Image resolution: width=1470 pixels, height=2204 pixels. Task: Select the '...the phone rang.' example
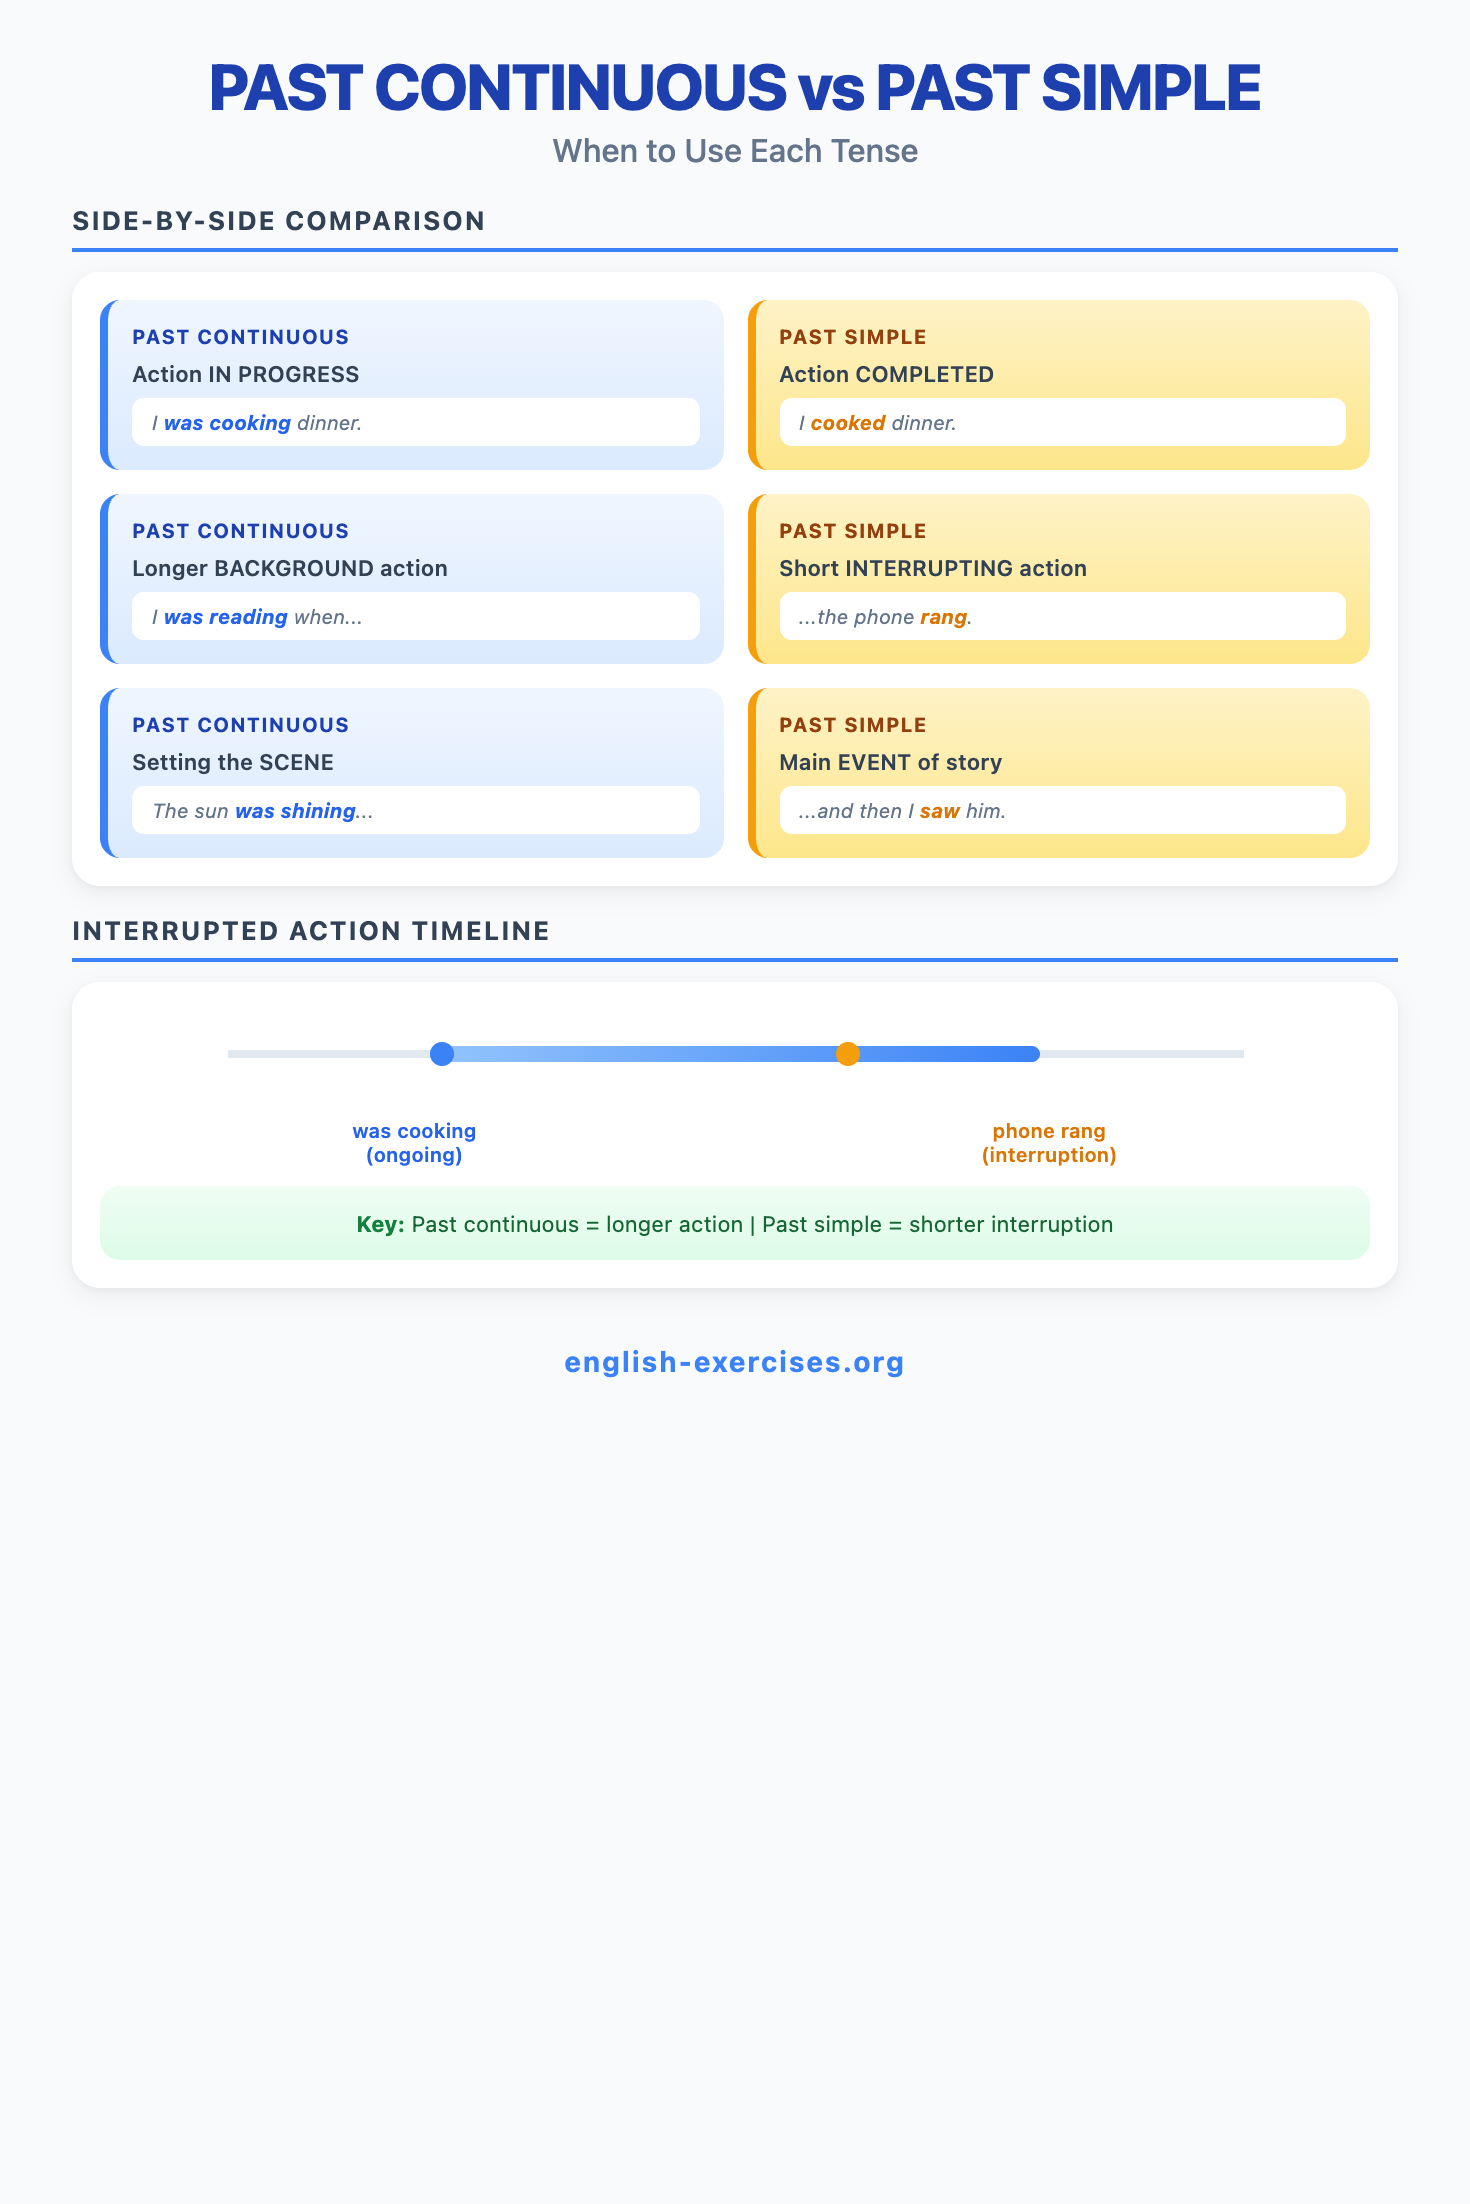[x=1062, y=617]
